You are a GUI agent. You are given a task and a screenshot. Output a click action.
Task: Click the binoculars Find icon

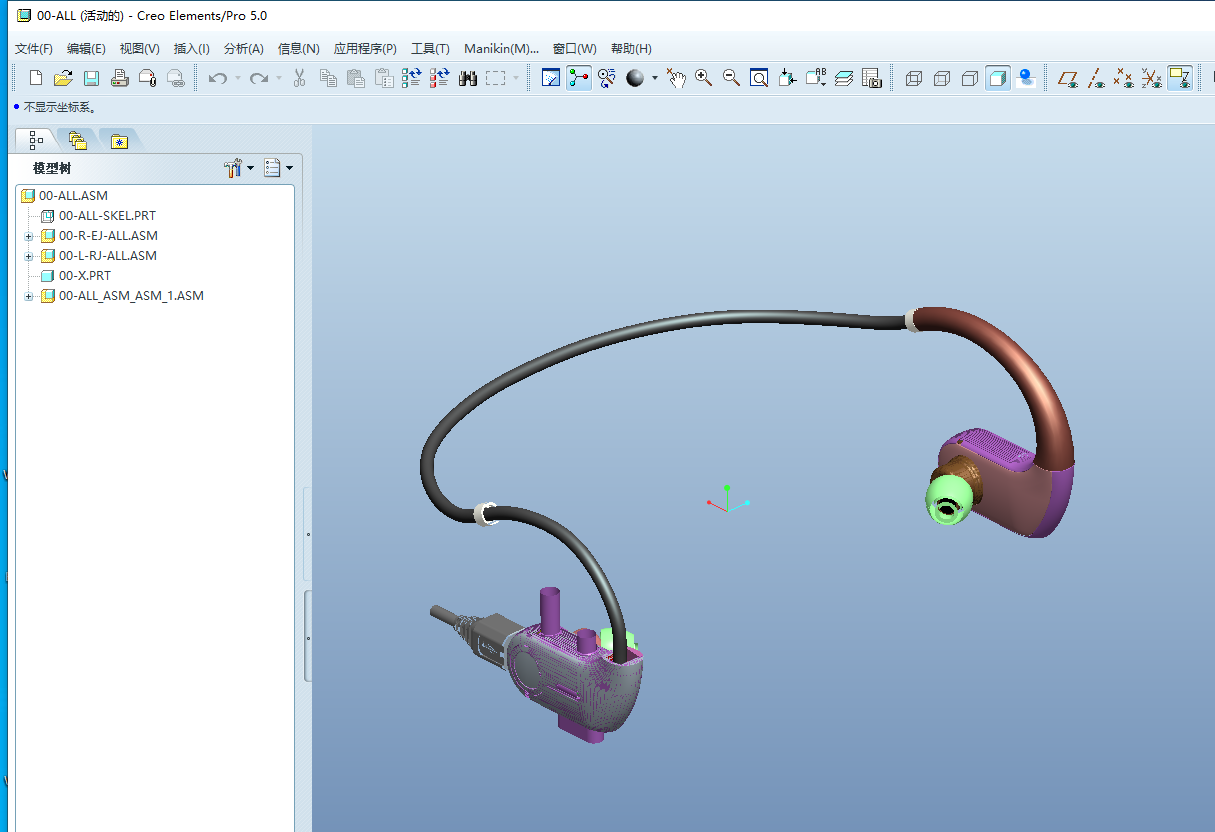468,78
